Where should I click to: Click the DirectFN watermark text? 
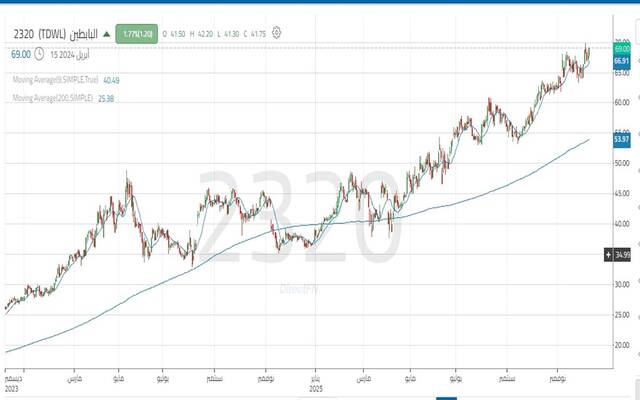click(299, 287)
